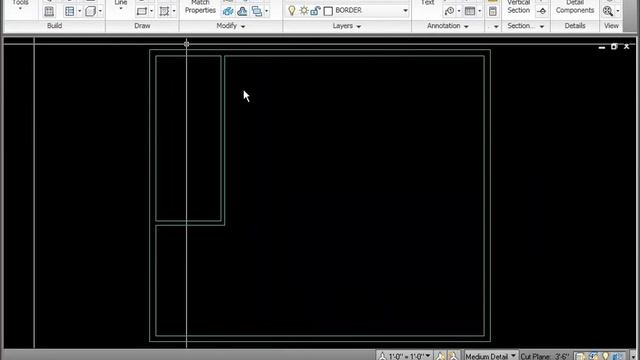This screenshot has width=640, height=360.
Task: Click the Detail Components button
Action: [x=575, y=7]
